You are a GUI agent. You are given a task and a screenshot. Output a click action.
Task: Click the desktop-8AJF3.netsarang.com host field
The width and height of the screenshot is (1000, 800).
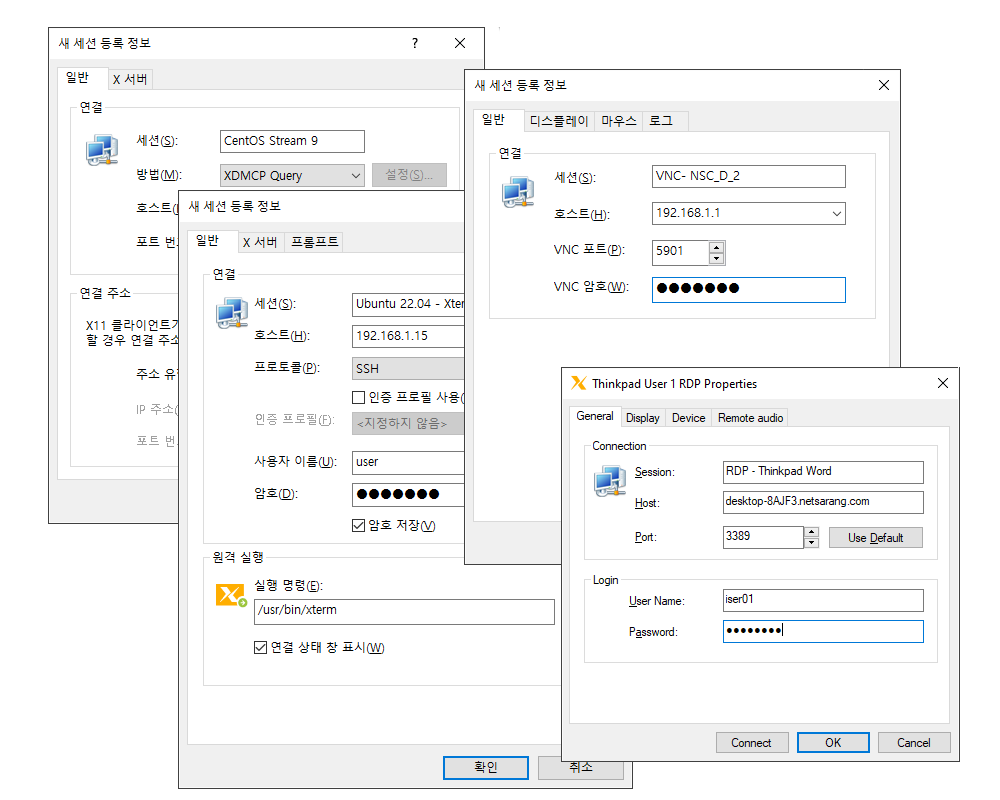pyautogui.click(x=823, y=502)
